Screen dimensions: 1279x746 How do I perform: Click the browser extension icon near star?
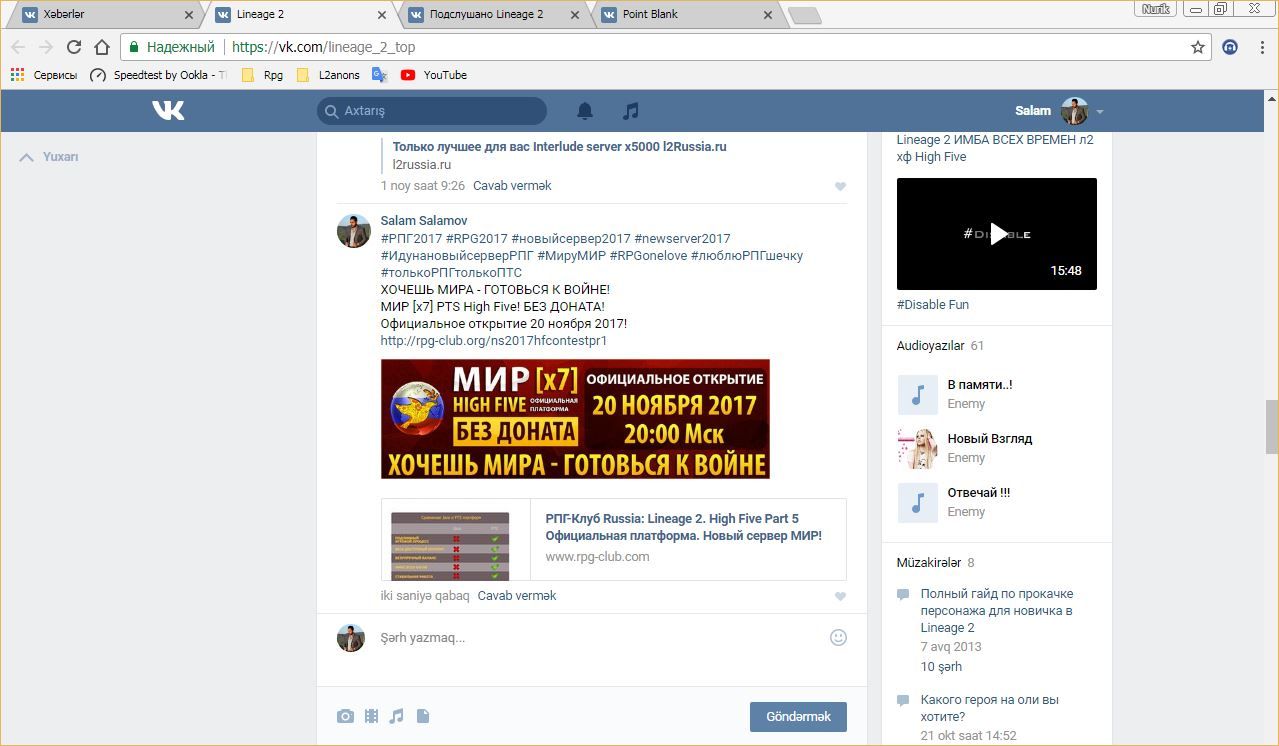click(x=1230, y=47)
